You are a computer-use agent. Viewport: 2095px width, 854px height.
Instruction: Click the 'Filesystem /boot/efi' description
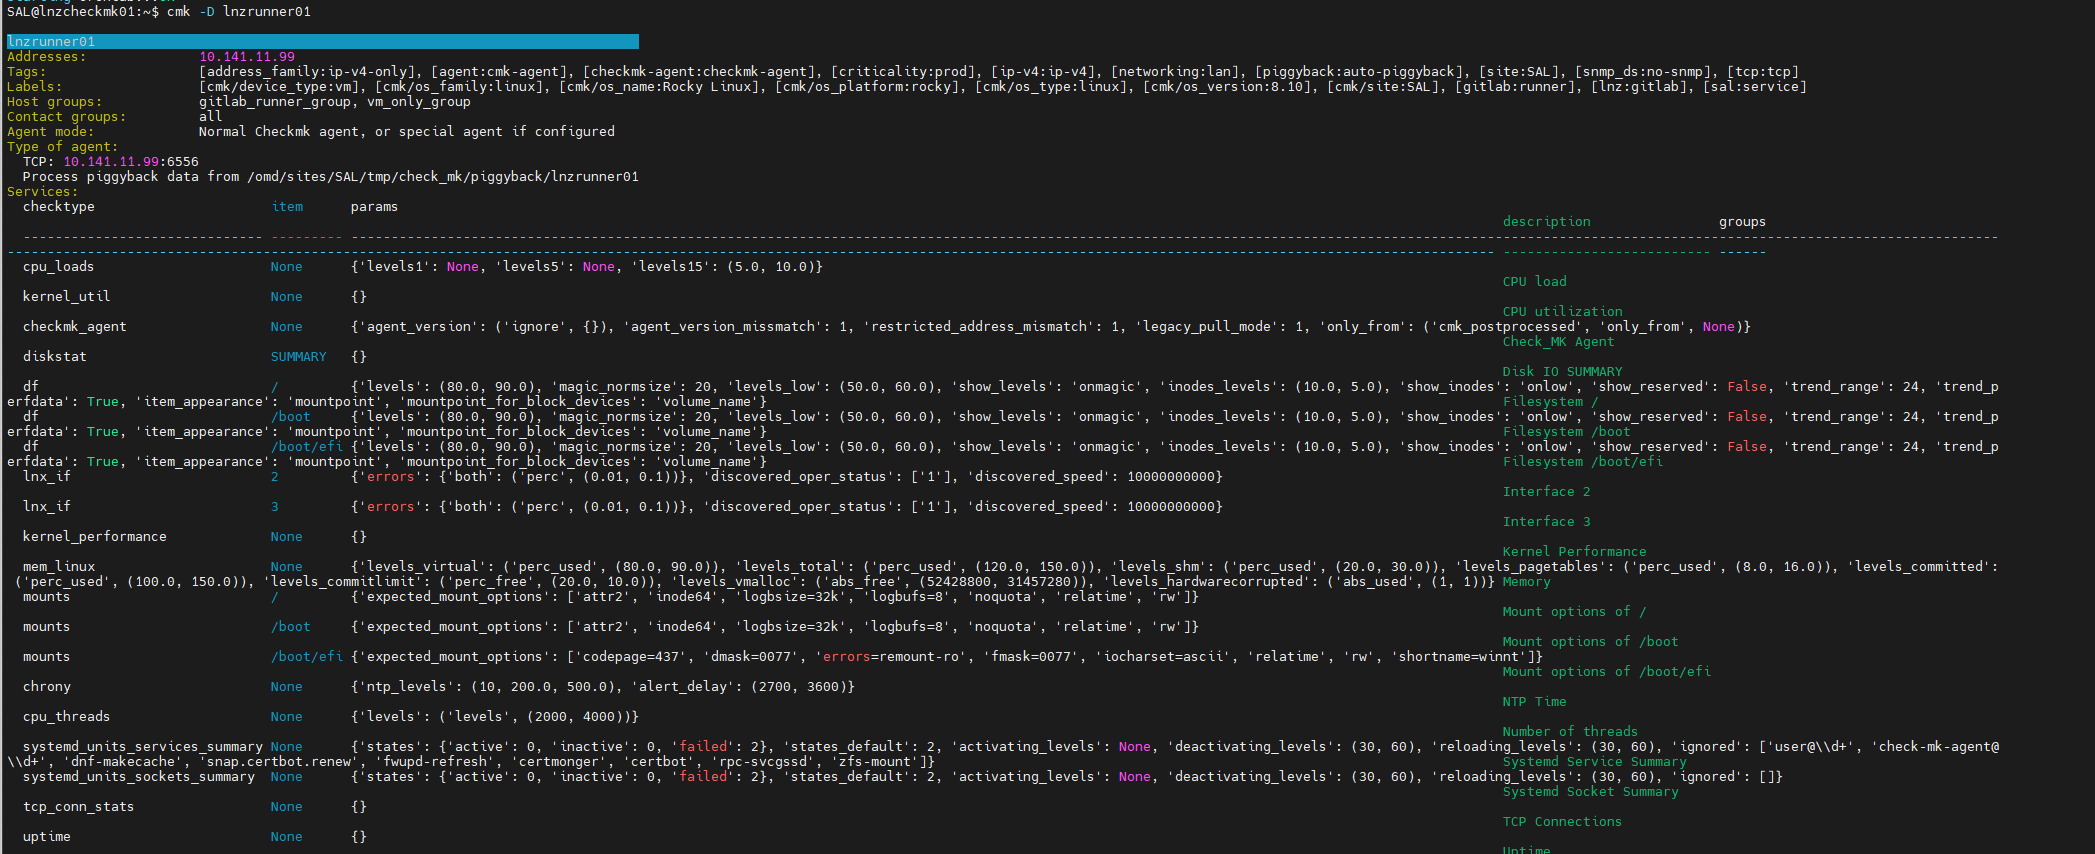click(x=1582, y=462)
